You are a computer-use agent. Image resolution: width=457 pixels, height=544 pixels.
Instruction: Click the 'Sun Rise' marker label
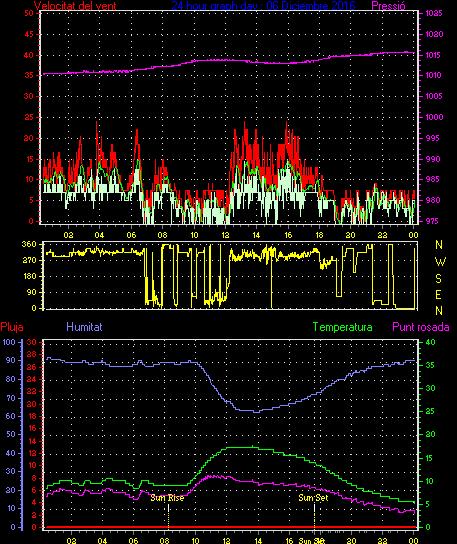167,498
